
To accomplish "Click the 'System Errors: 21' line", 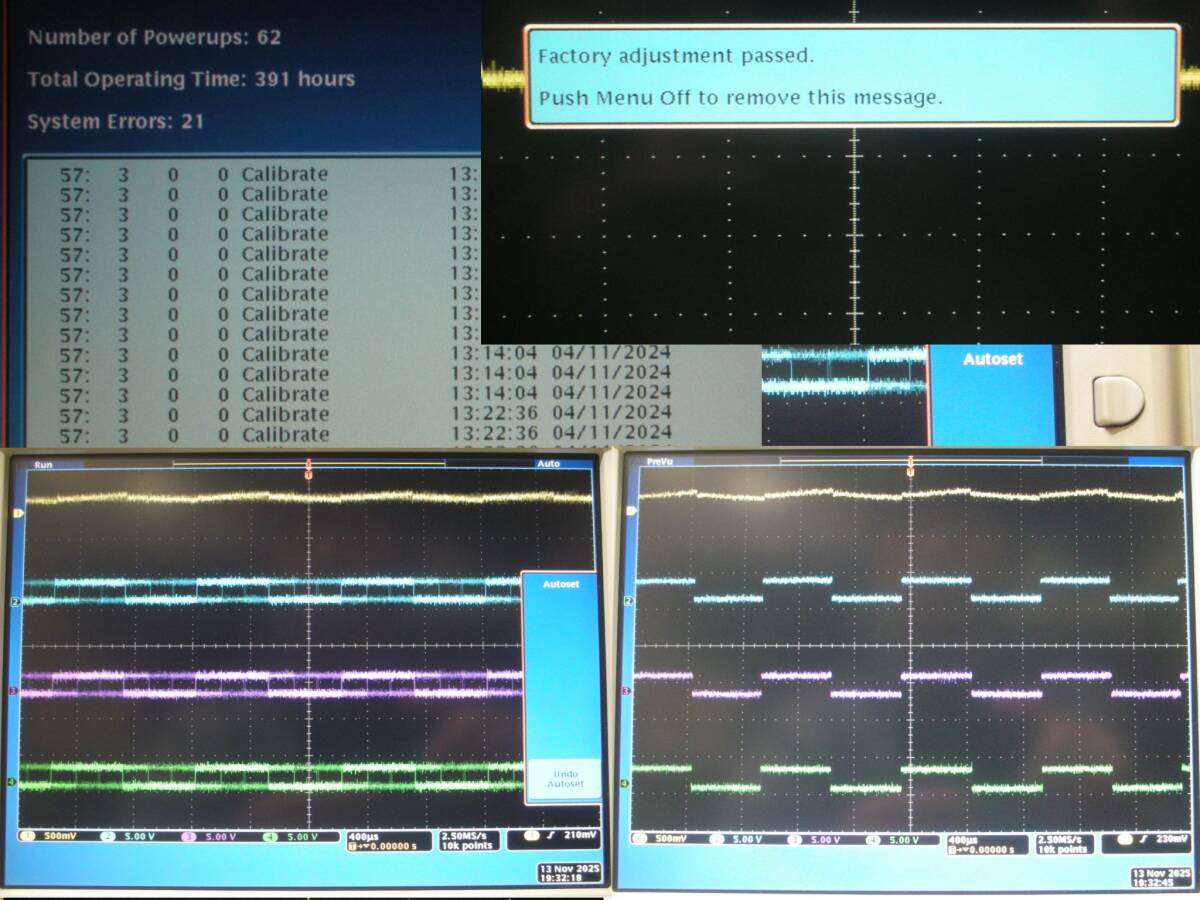I will [x=115, y=122].
